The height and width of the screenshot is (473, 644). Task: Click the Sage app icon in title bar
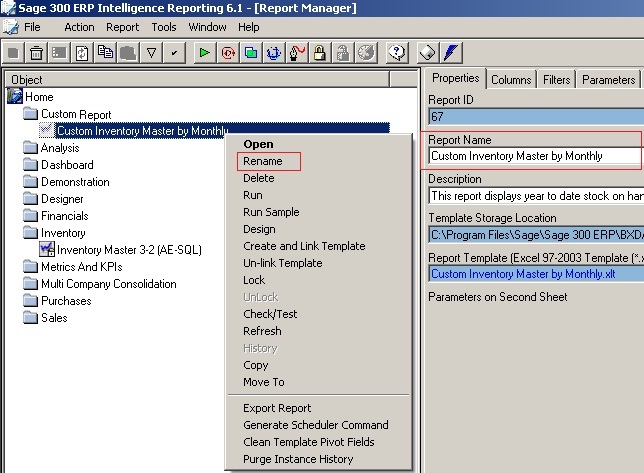[x=8, y=8]
